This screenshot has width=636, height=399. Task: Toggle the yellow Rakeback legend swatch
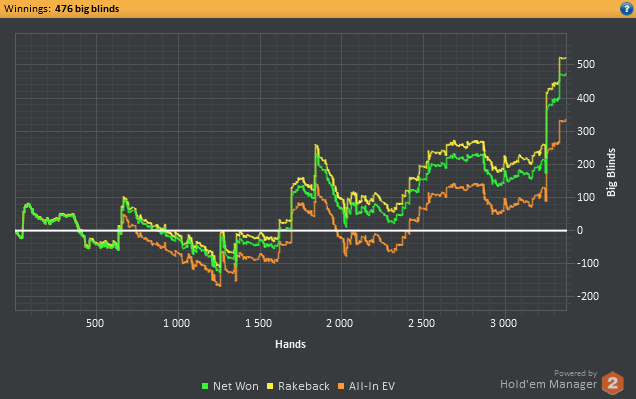tap(270, 386)
